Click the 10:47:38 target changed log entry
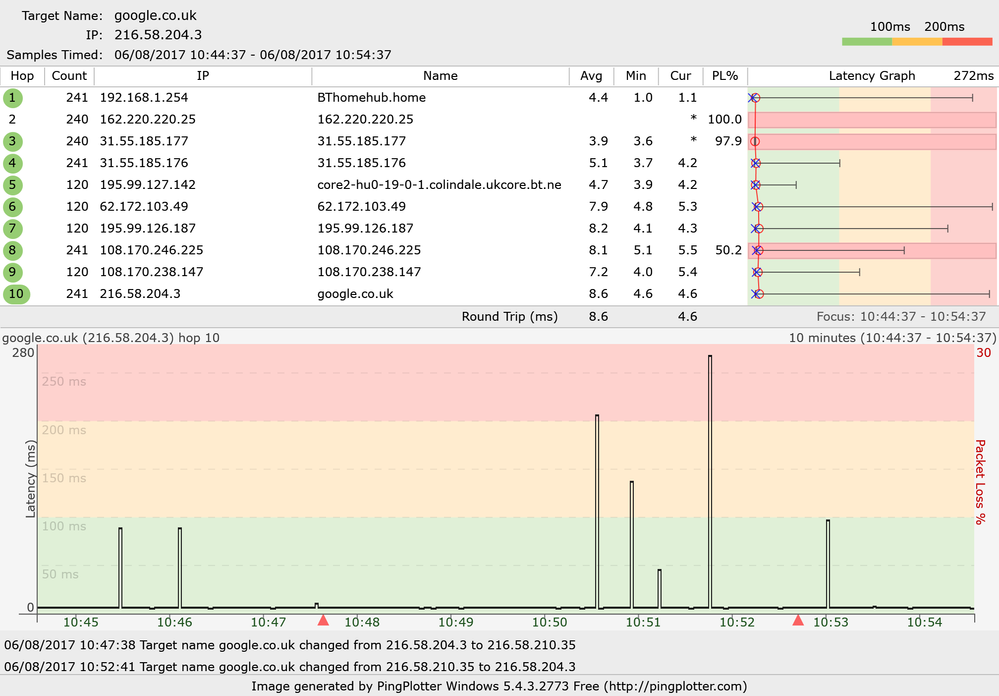The width and height of the screenshot is (999, 696). 290,645
